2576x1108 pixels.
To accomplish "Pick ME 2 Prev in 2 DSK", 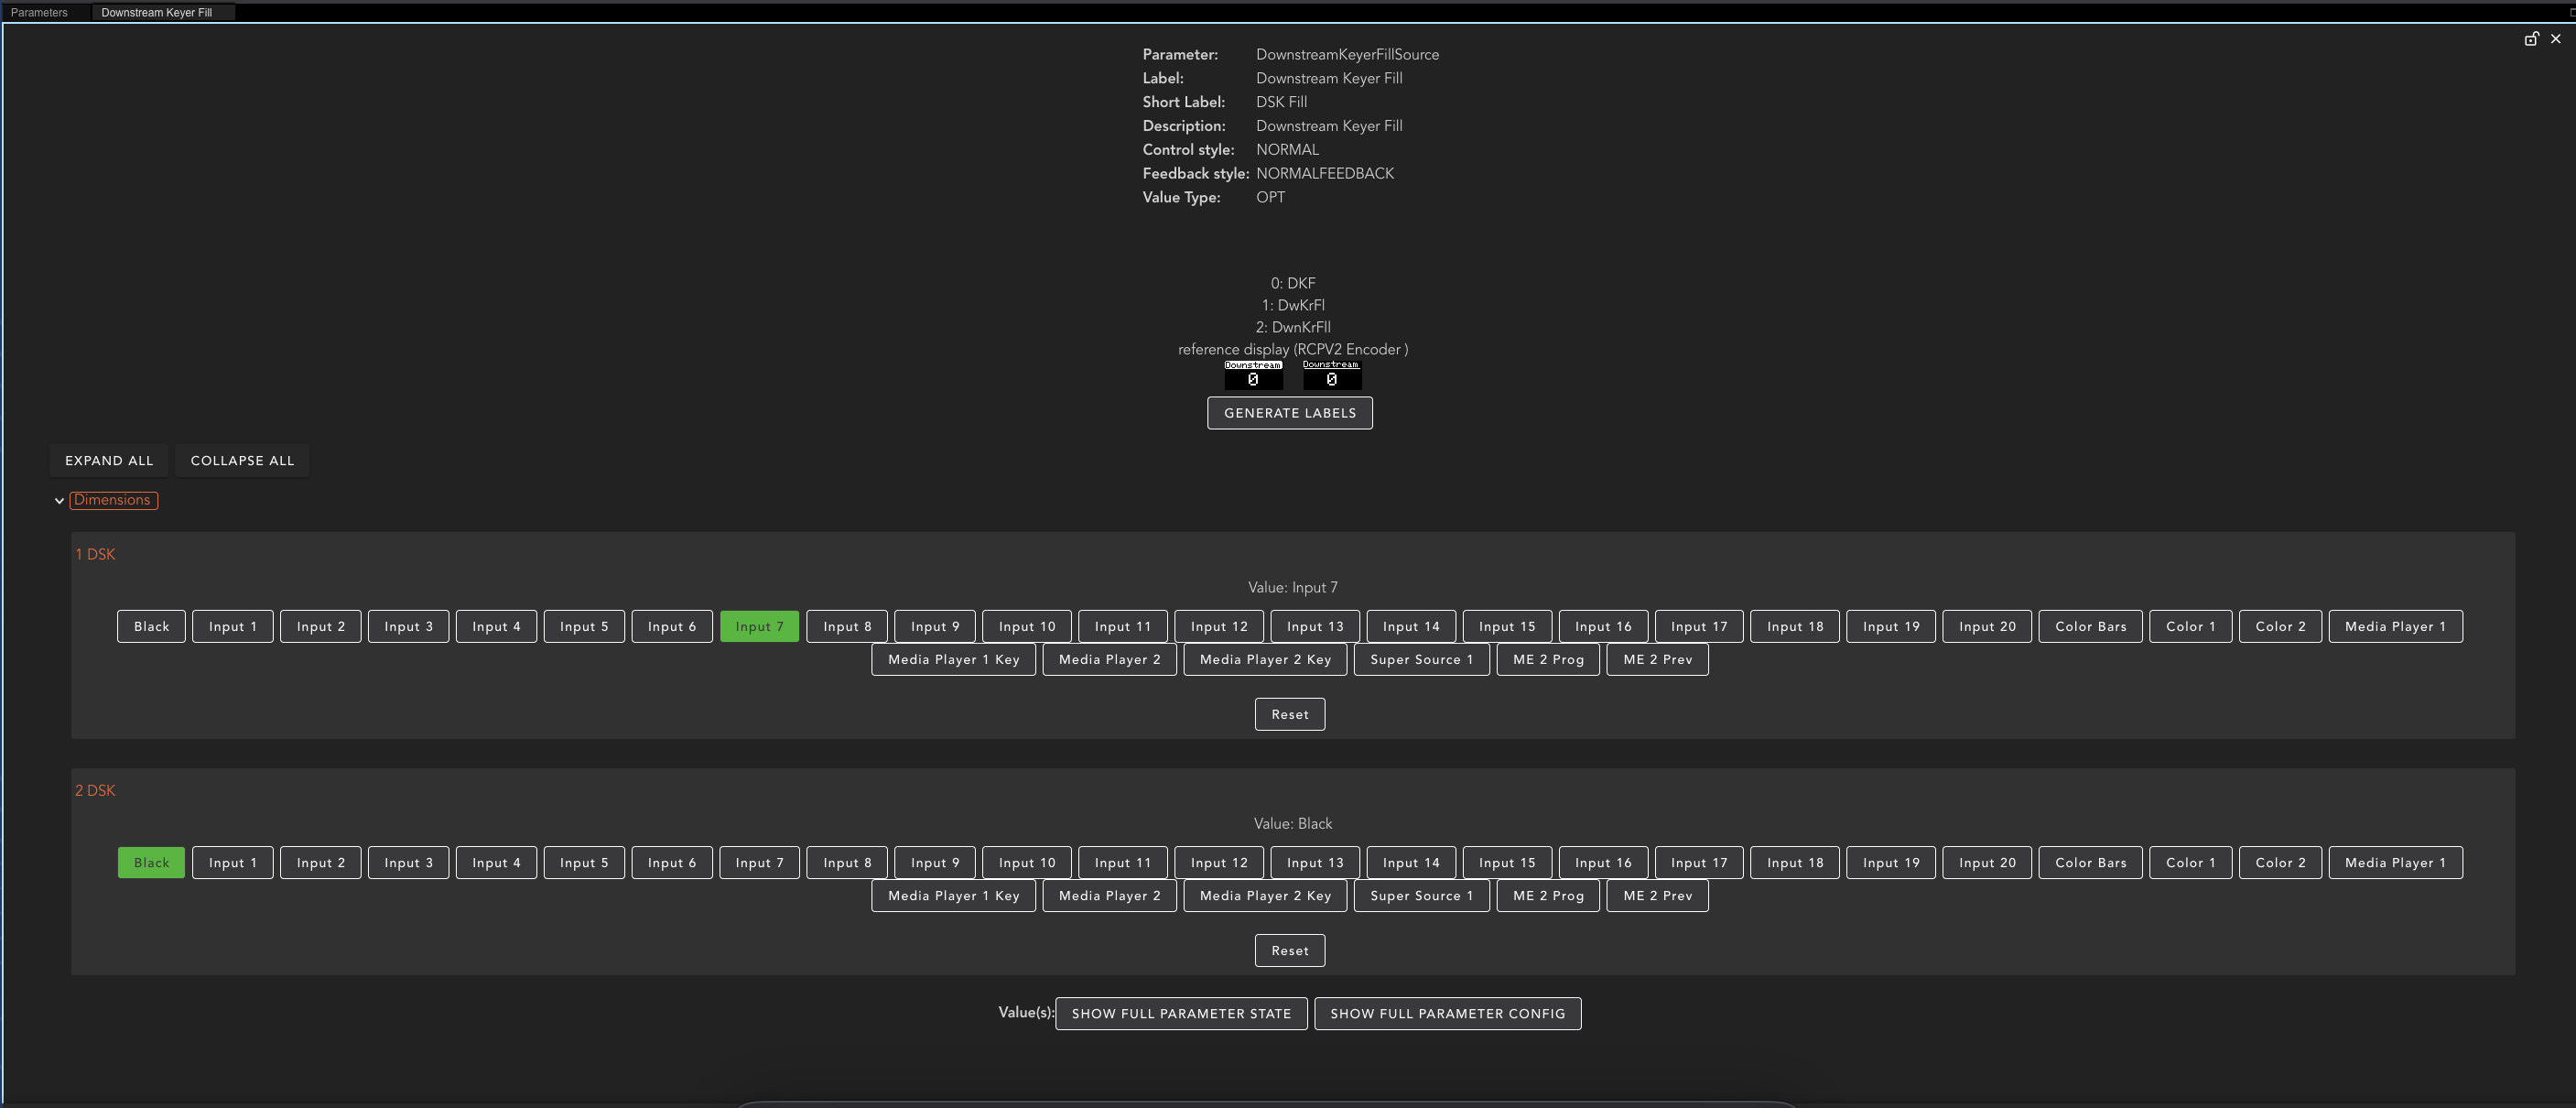I will 1657,895.
